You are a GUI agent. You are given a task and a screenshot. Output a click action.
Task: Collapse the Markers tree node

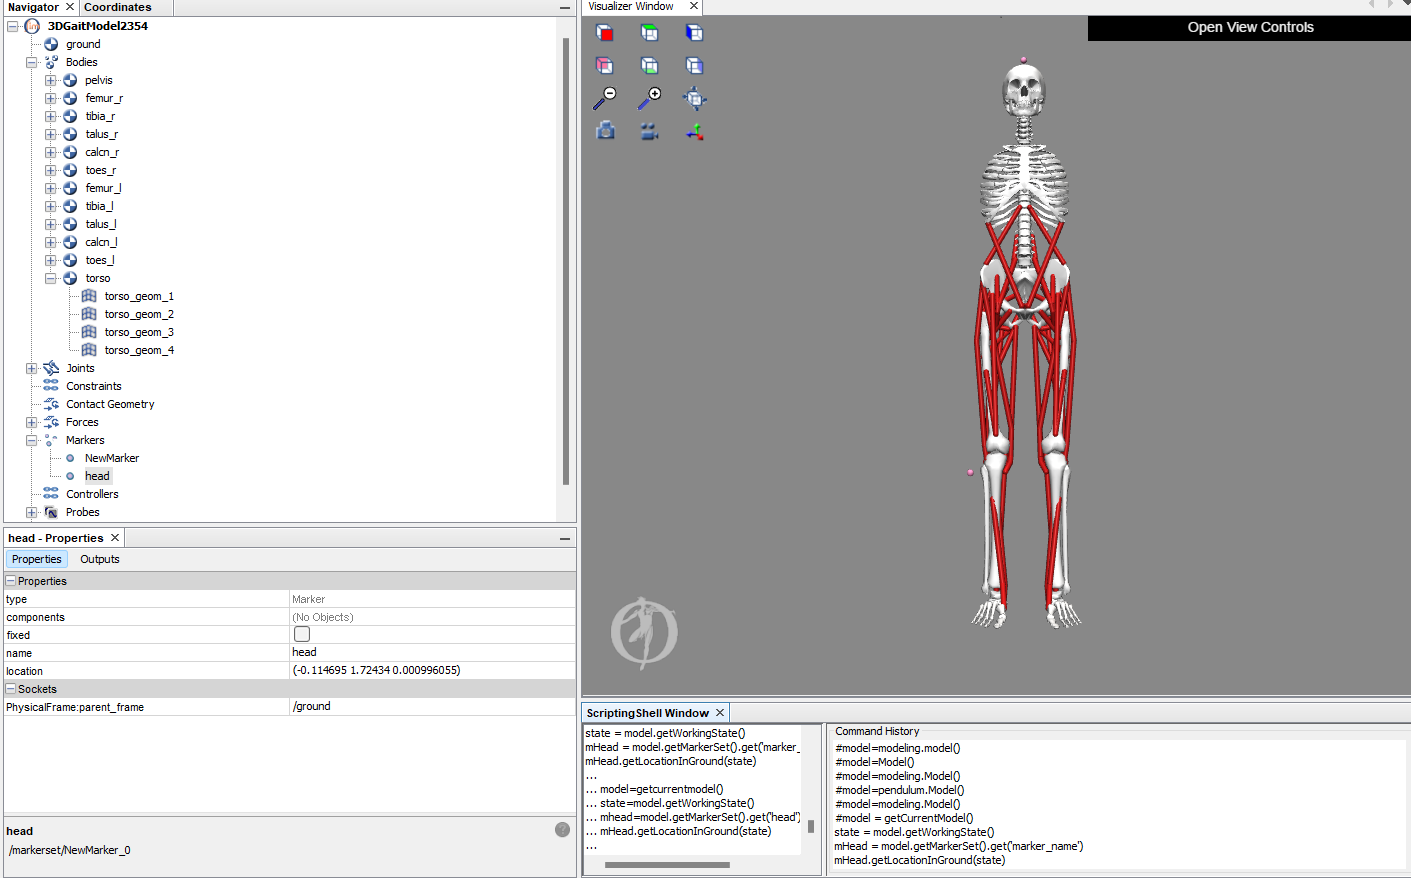[31, 440]
